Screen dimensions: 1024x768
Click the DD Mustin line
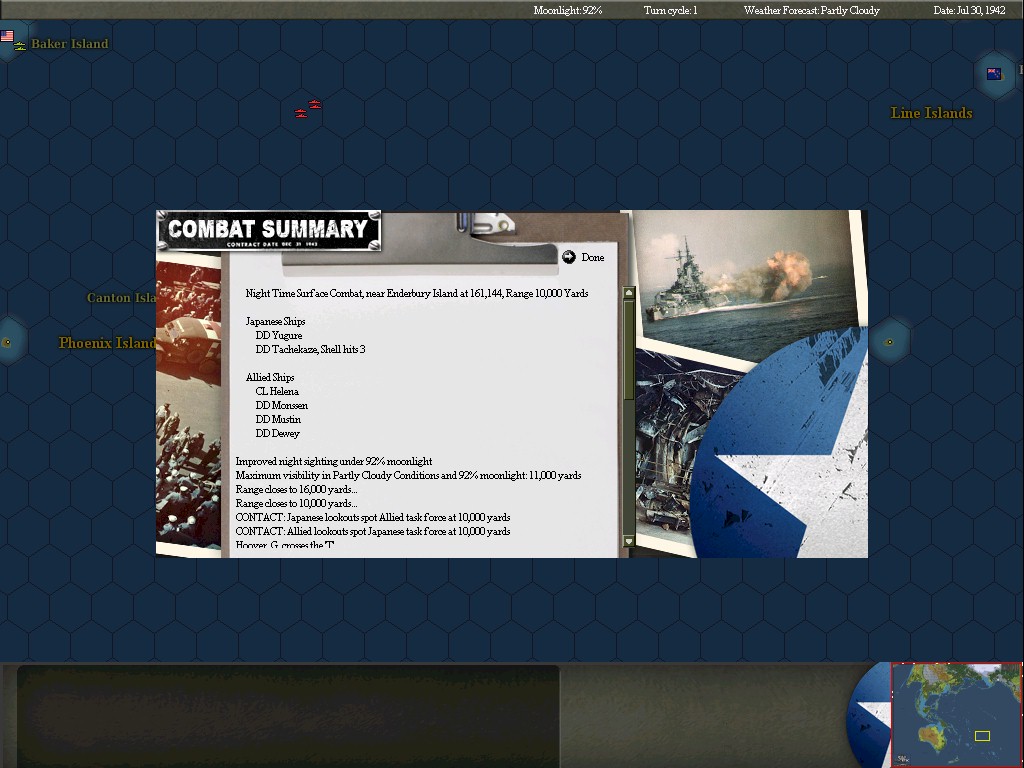click(x=278, y=419)
